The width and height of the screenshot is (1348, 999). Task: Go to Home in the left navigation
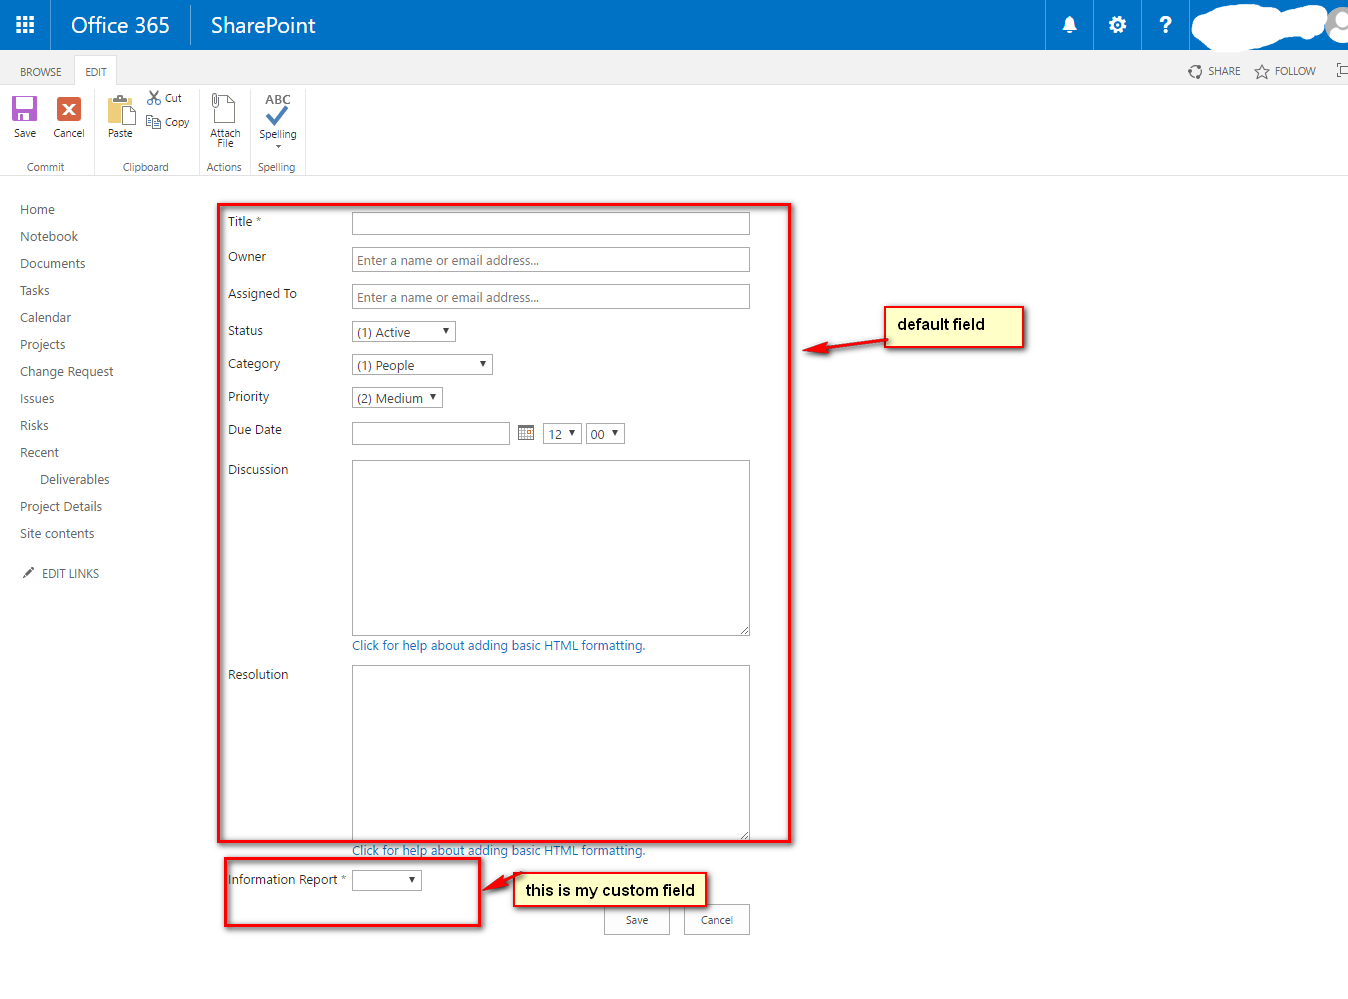coord(38,210)
